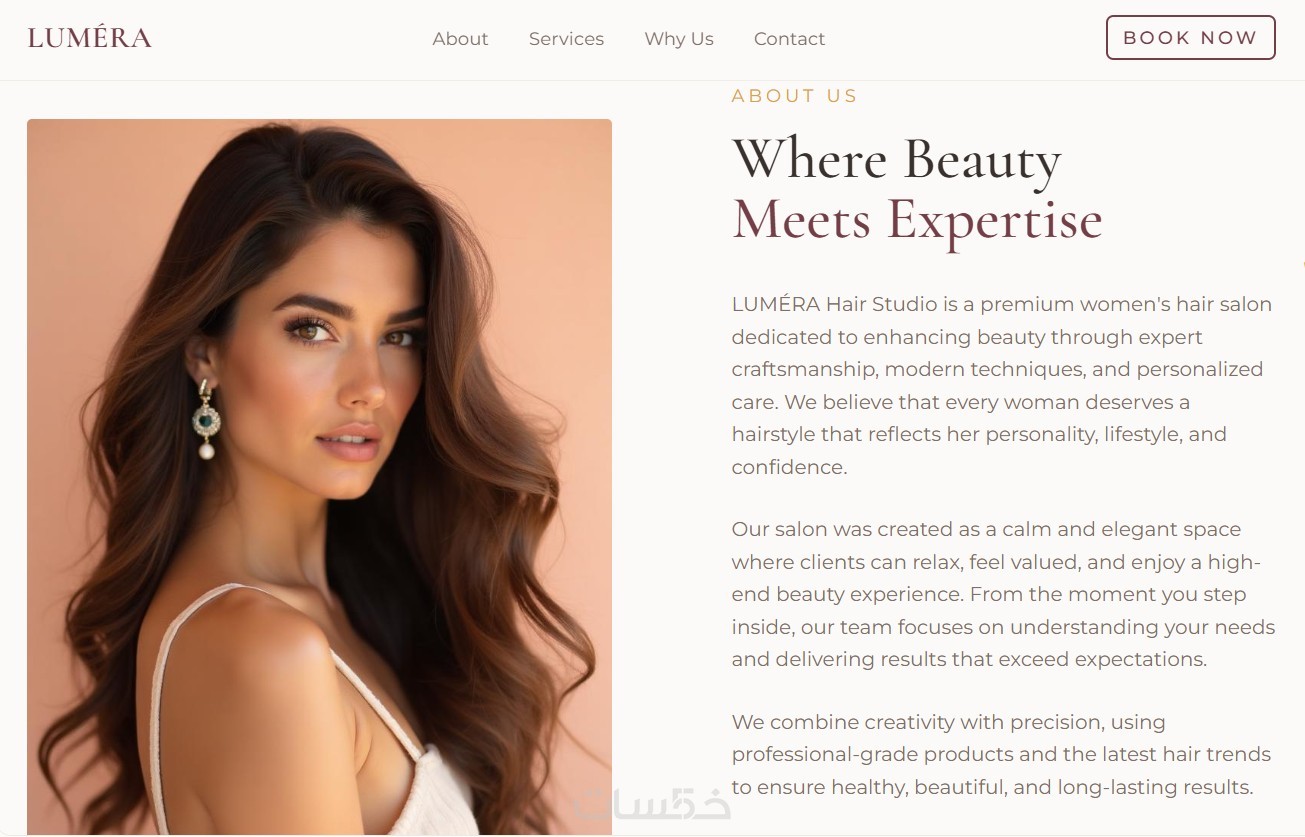Click the word 'confidence' ending the first paragraph
Viewport: 1305px width, 837px height.
786,467
